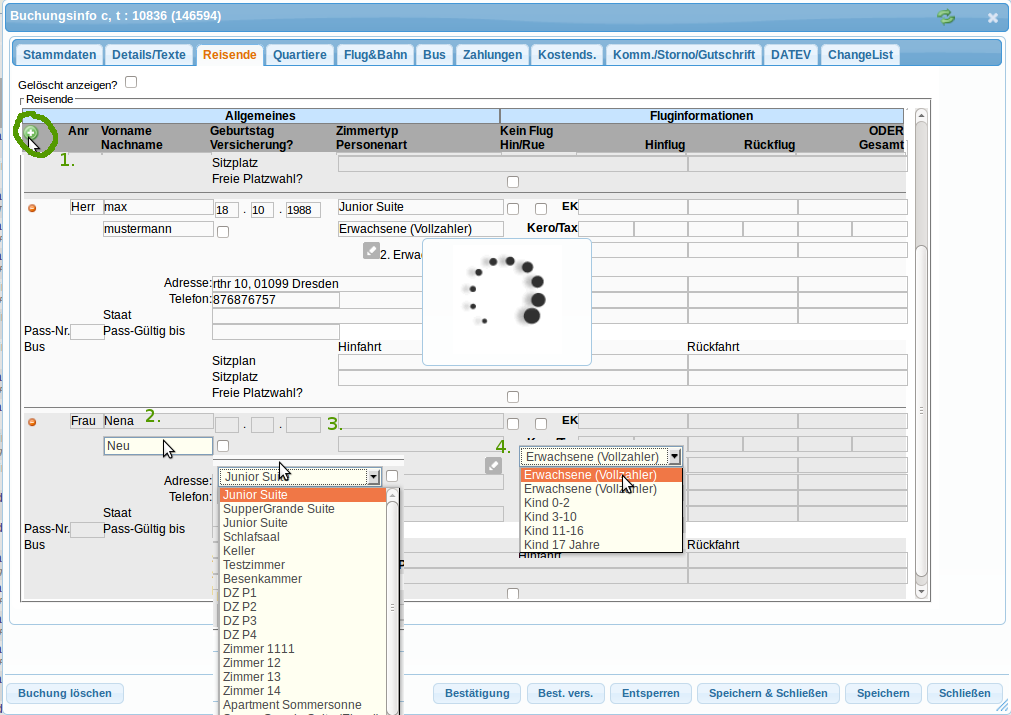Screen dimensions: 1011x715
Task: Switch to the Quartiere tab
Action: pos(299,55)
